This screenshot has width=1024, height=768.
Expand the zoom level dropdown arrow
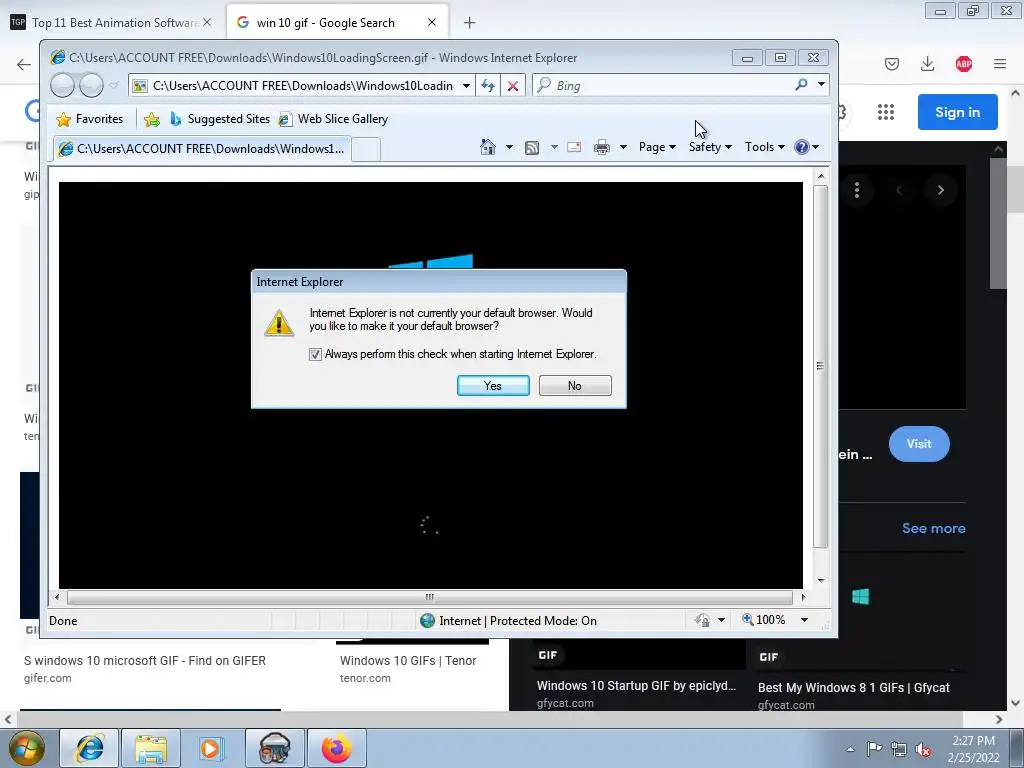click(805, 620)
